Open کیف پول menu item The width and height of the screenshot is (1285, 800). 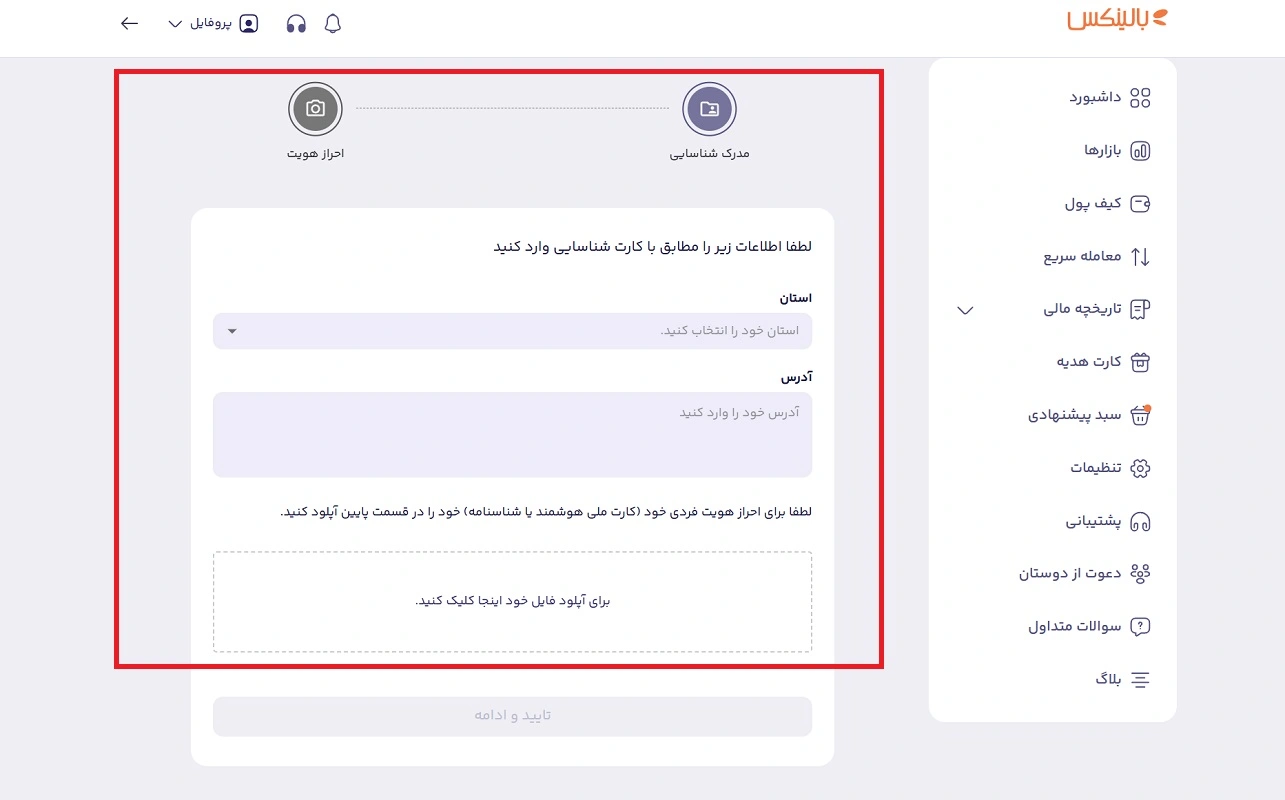[x=1093, y=204]
